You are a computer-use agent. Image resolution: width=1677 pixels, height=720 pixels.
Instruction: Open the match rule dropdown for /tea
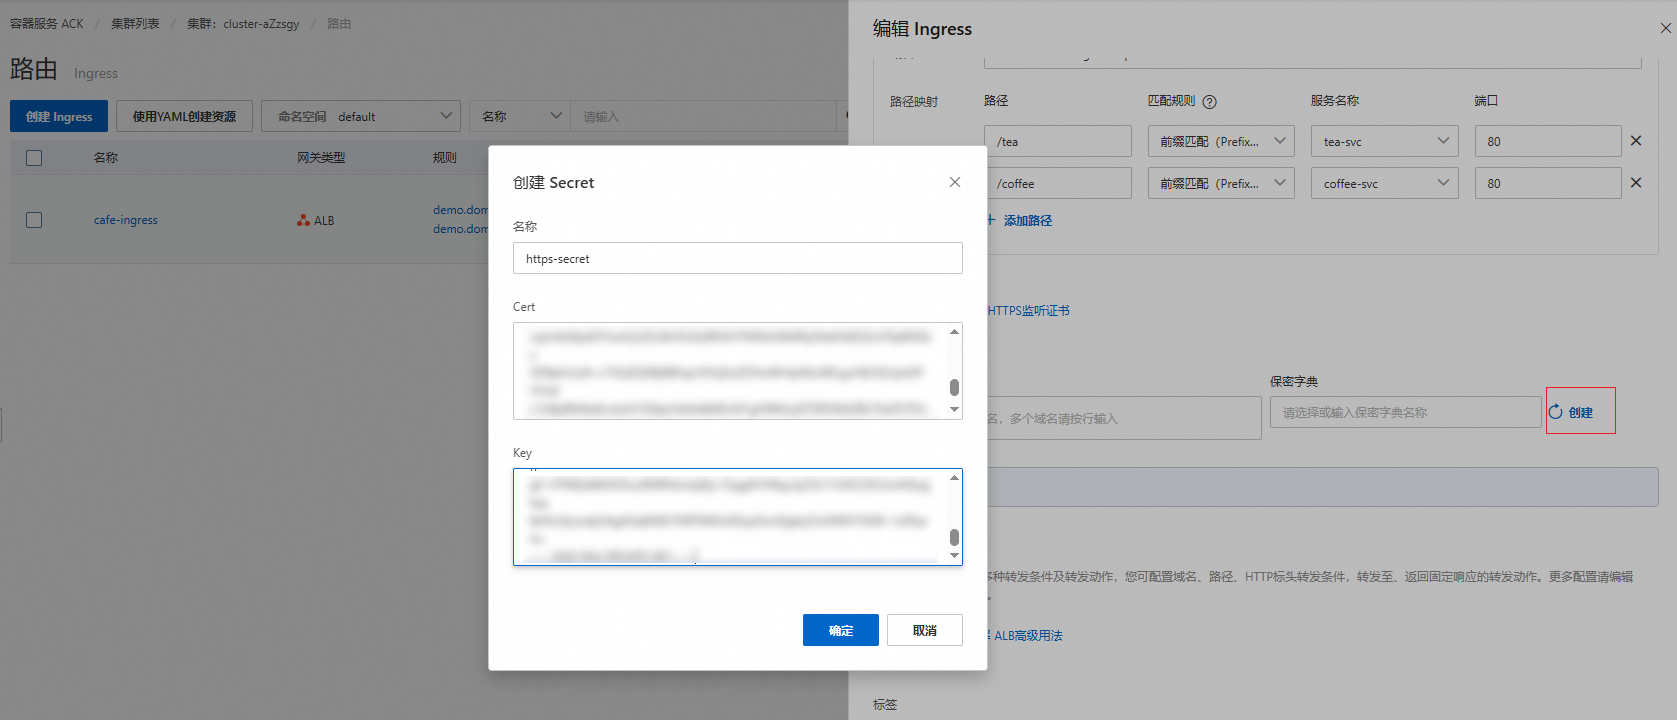[x=1221, y=141]
